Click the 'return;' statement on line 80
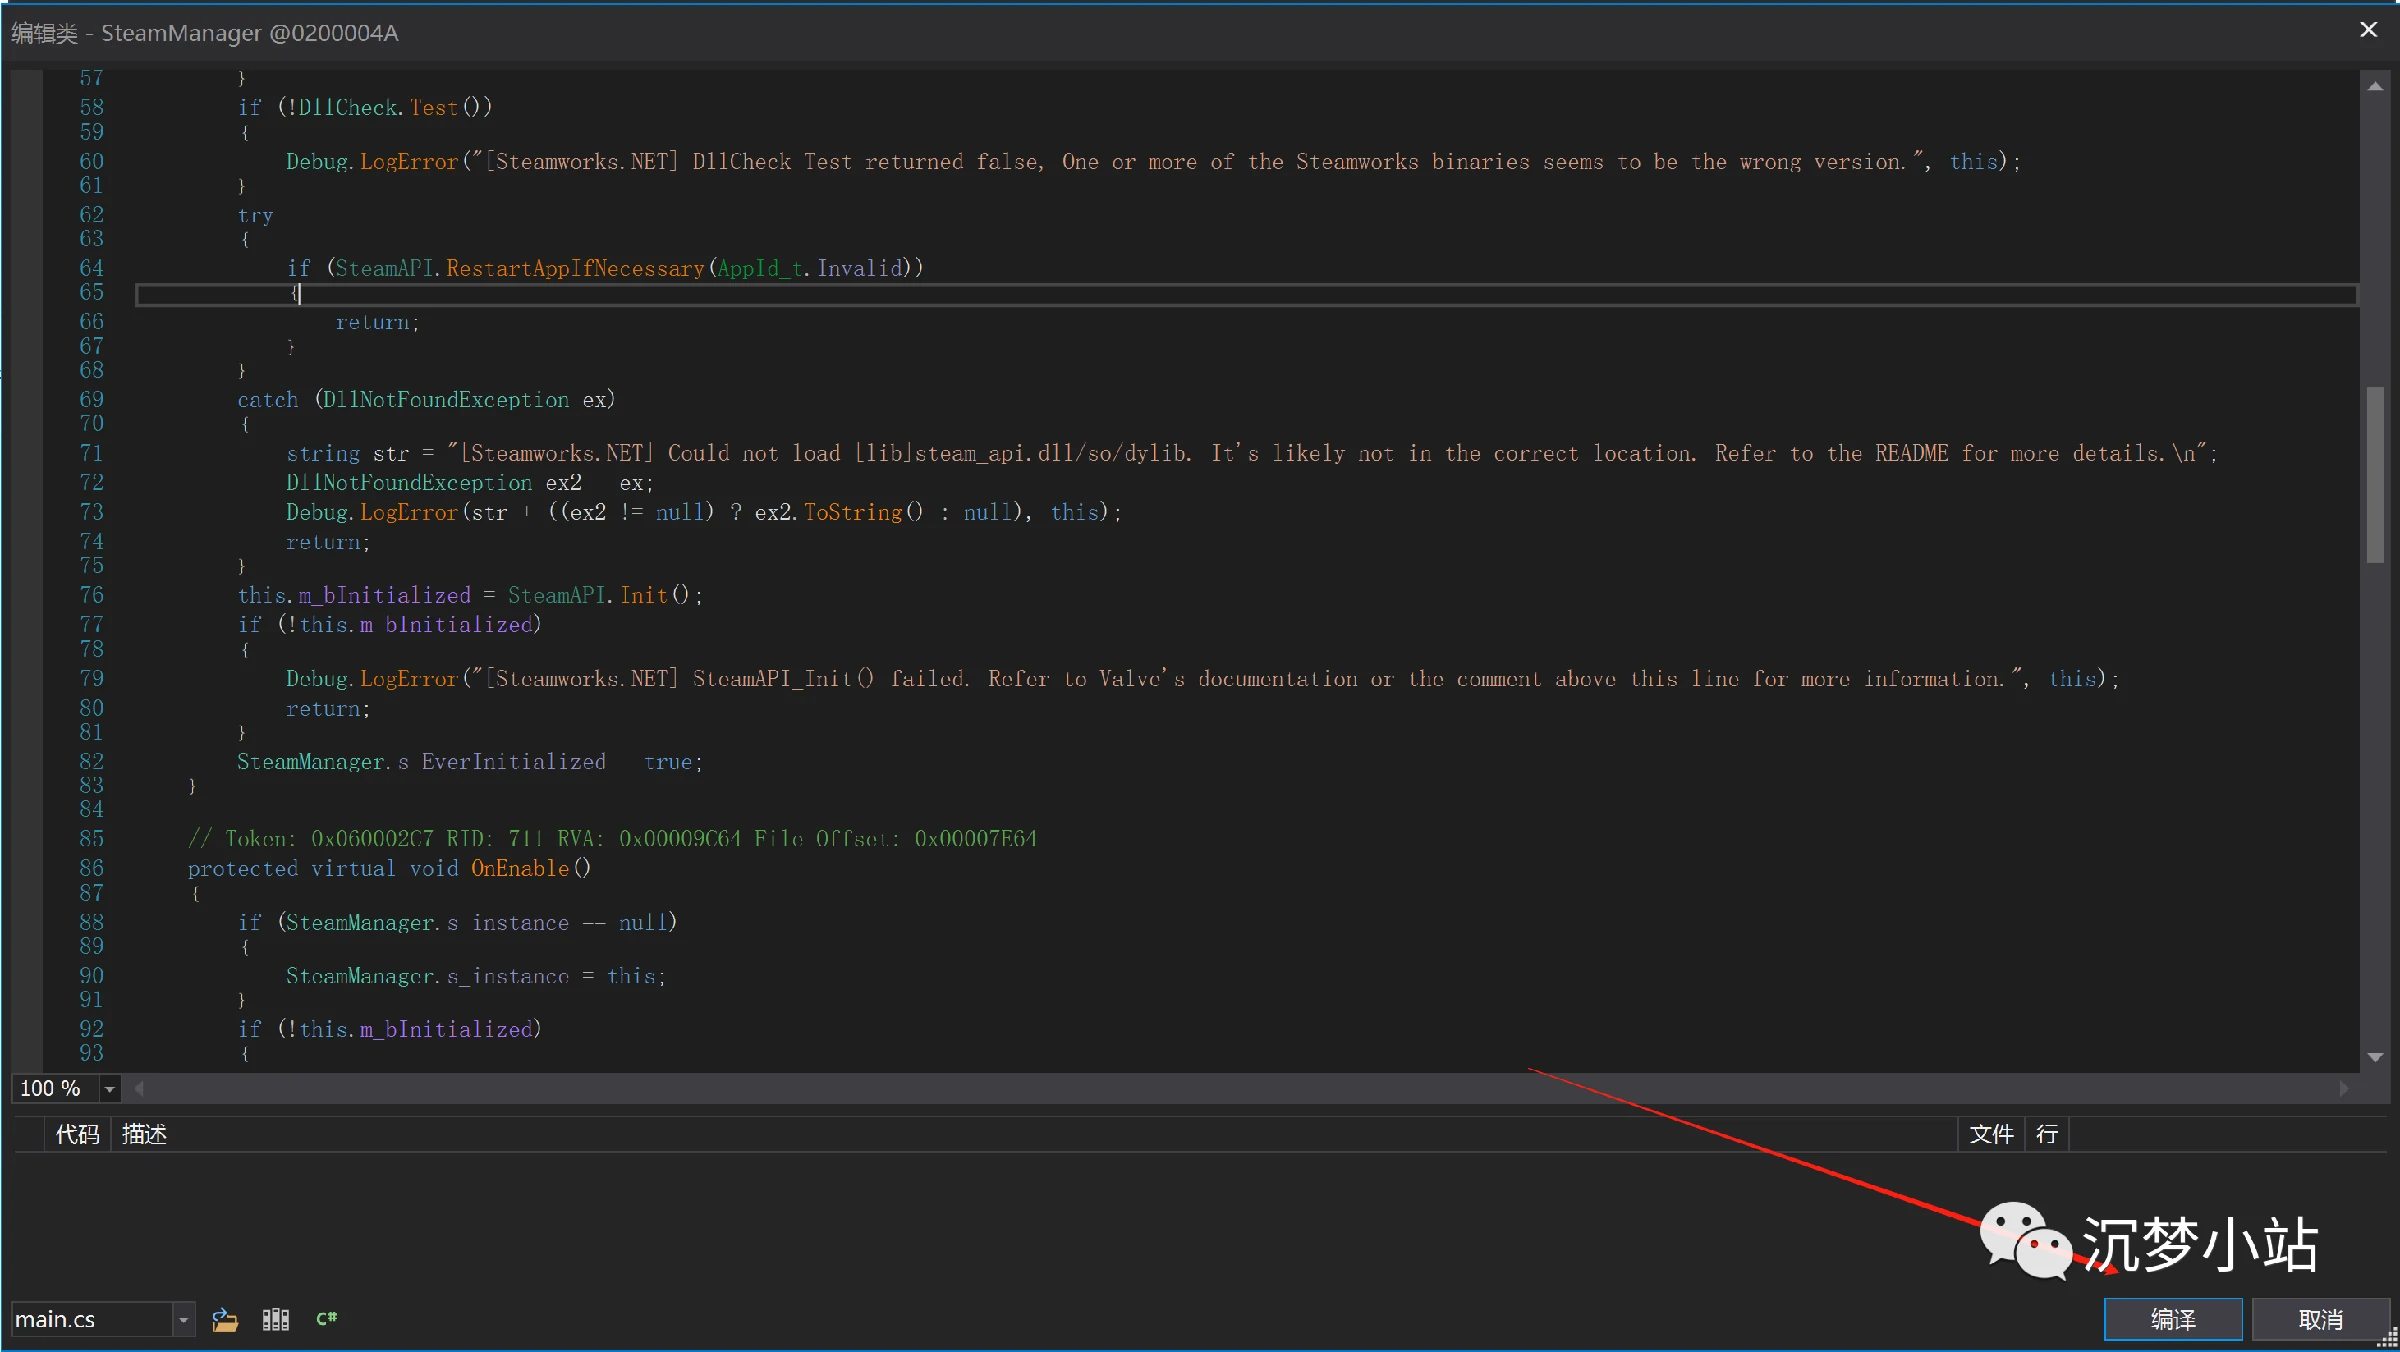 click(328, 709)
